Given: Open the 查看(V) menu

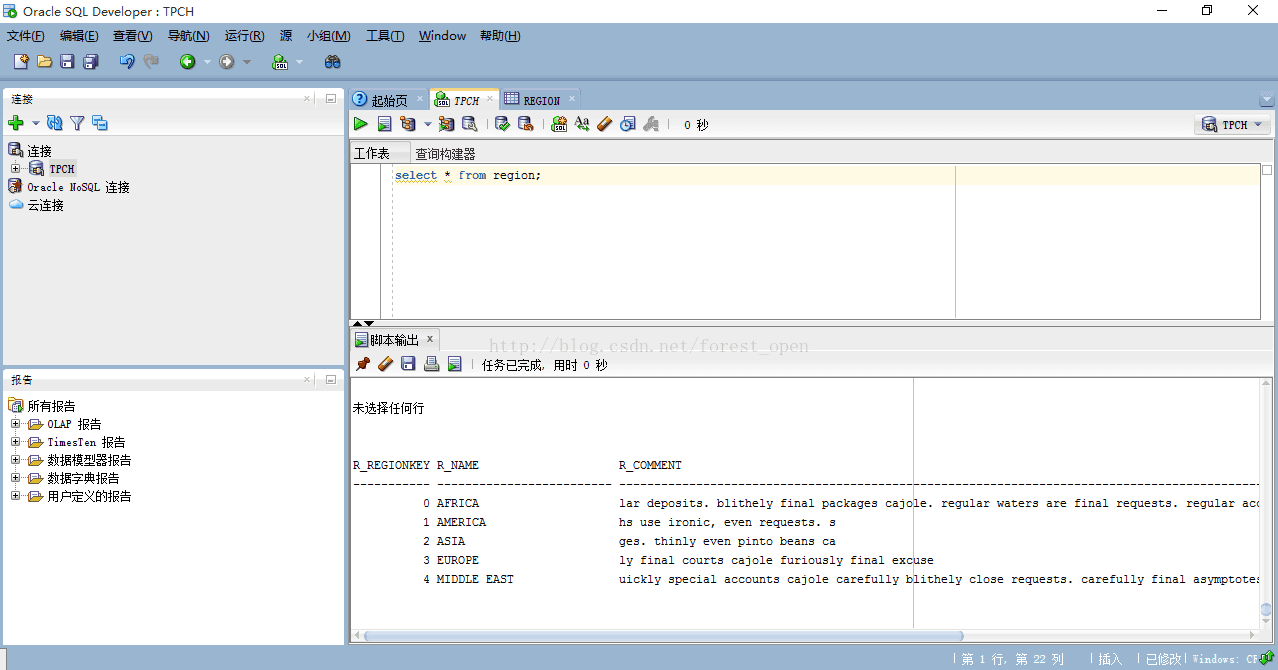Looking at the screenshot, I should (132, 36).
